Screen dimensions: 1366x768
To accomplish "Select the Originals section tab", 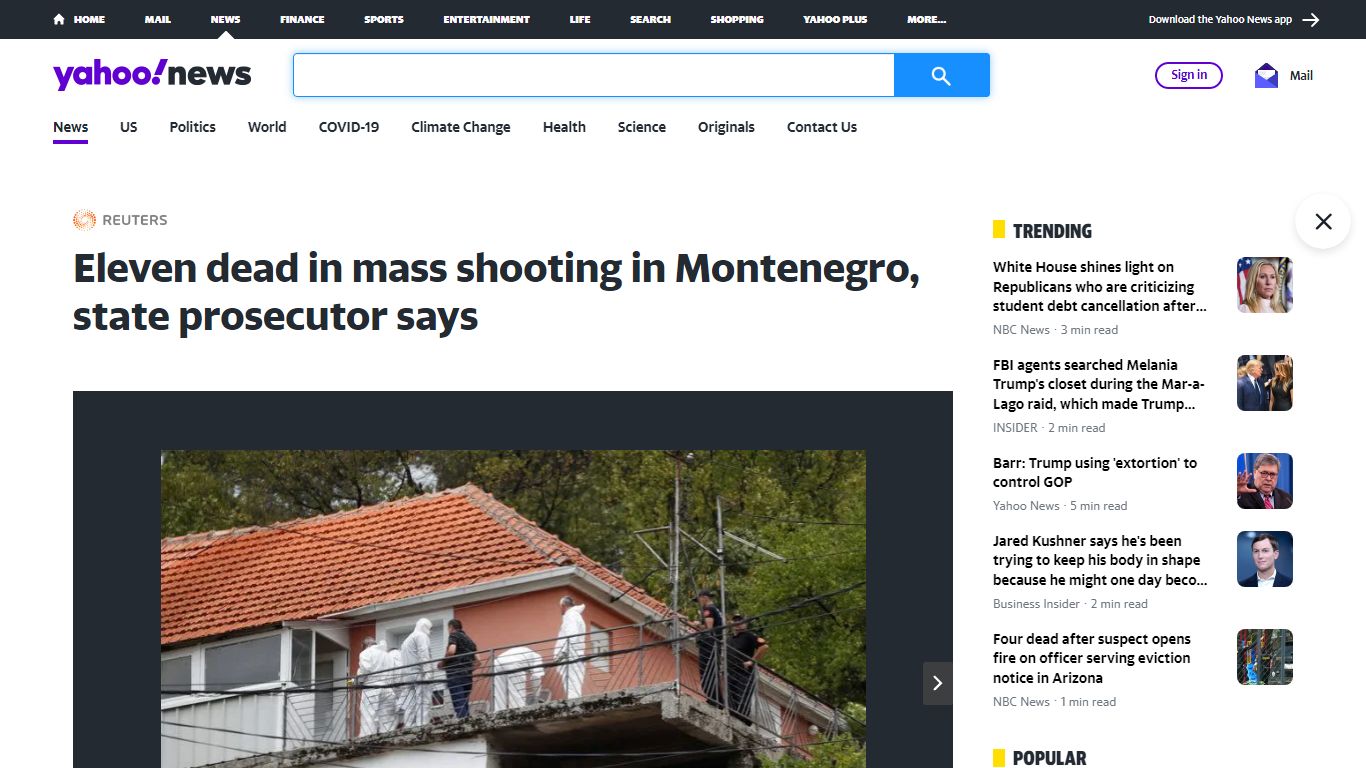I will [726, 127].
